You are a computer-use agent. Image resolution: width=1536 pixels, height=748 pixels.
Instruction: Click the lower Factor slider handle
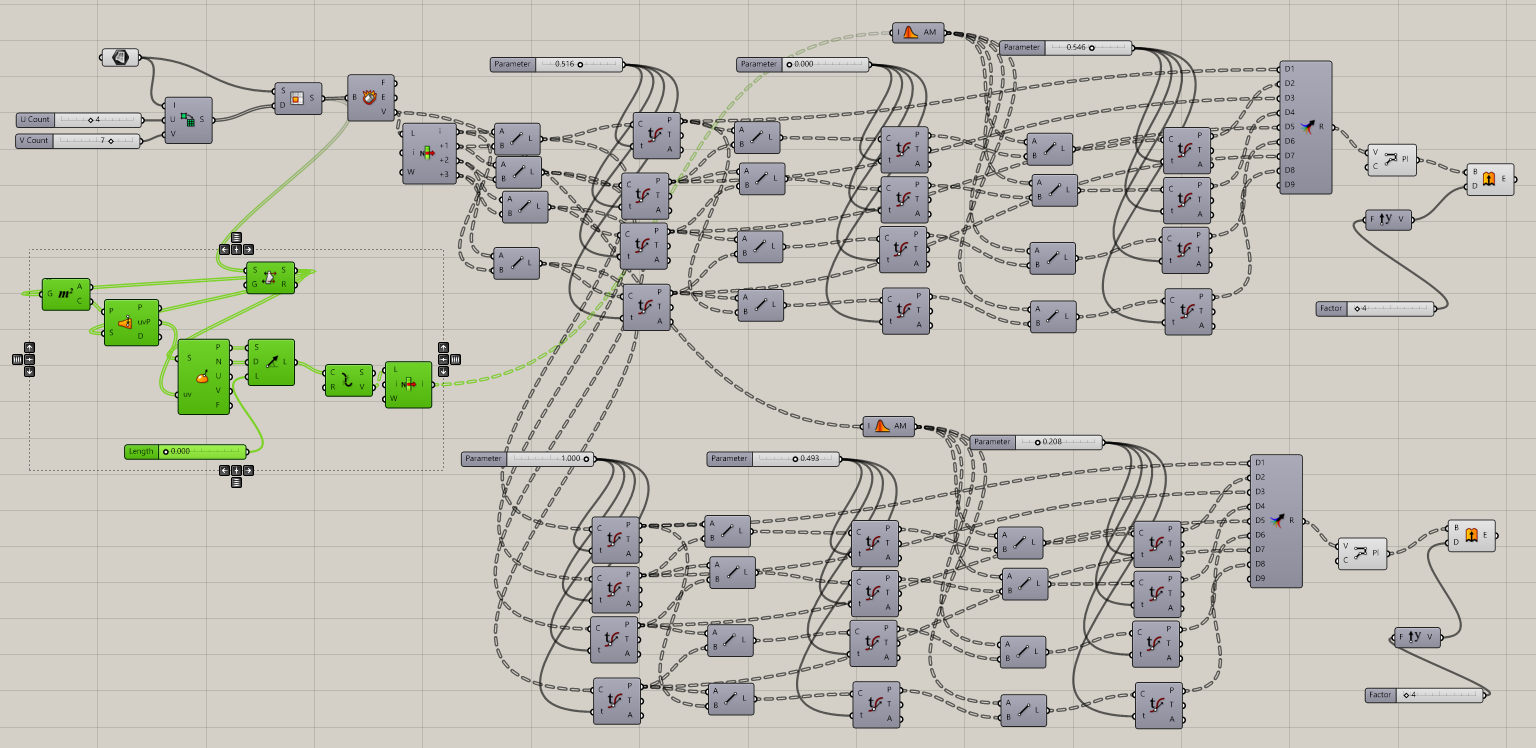[x=1406, y=695]
